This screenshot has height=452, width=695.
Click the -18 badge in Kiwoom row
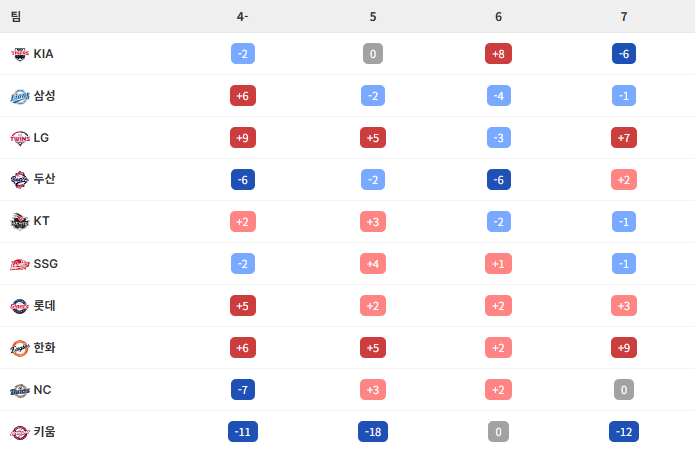click(373, 432)
